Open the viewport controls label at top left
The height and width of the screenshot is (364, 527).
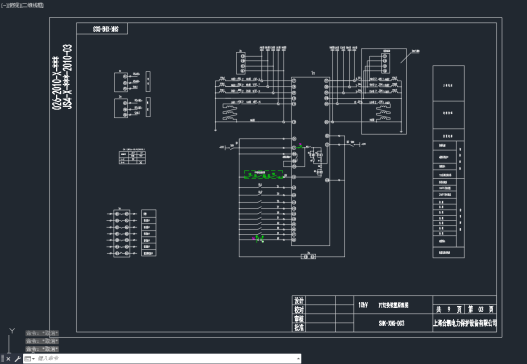(x=22, y=5)
